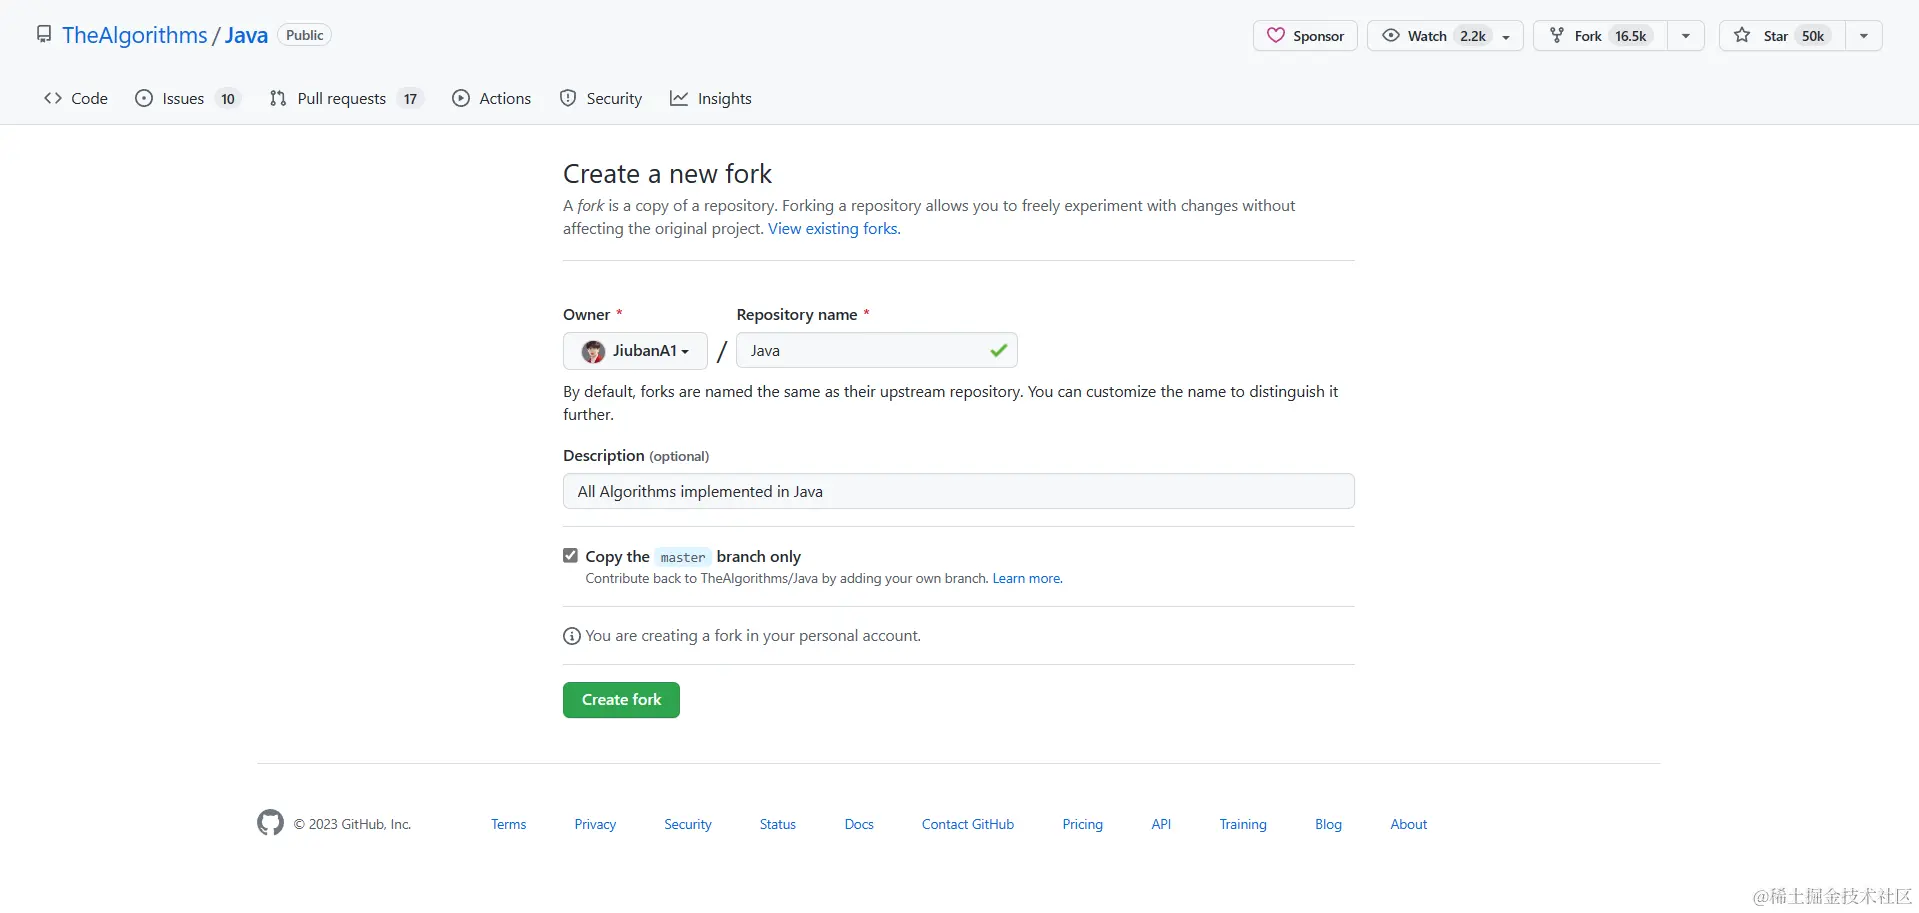Screen dimensions: 1919x913
Task: Open TheAlgorithms organization link
Action: [x=134, y=35]
